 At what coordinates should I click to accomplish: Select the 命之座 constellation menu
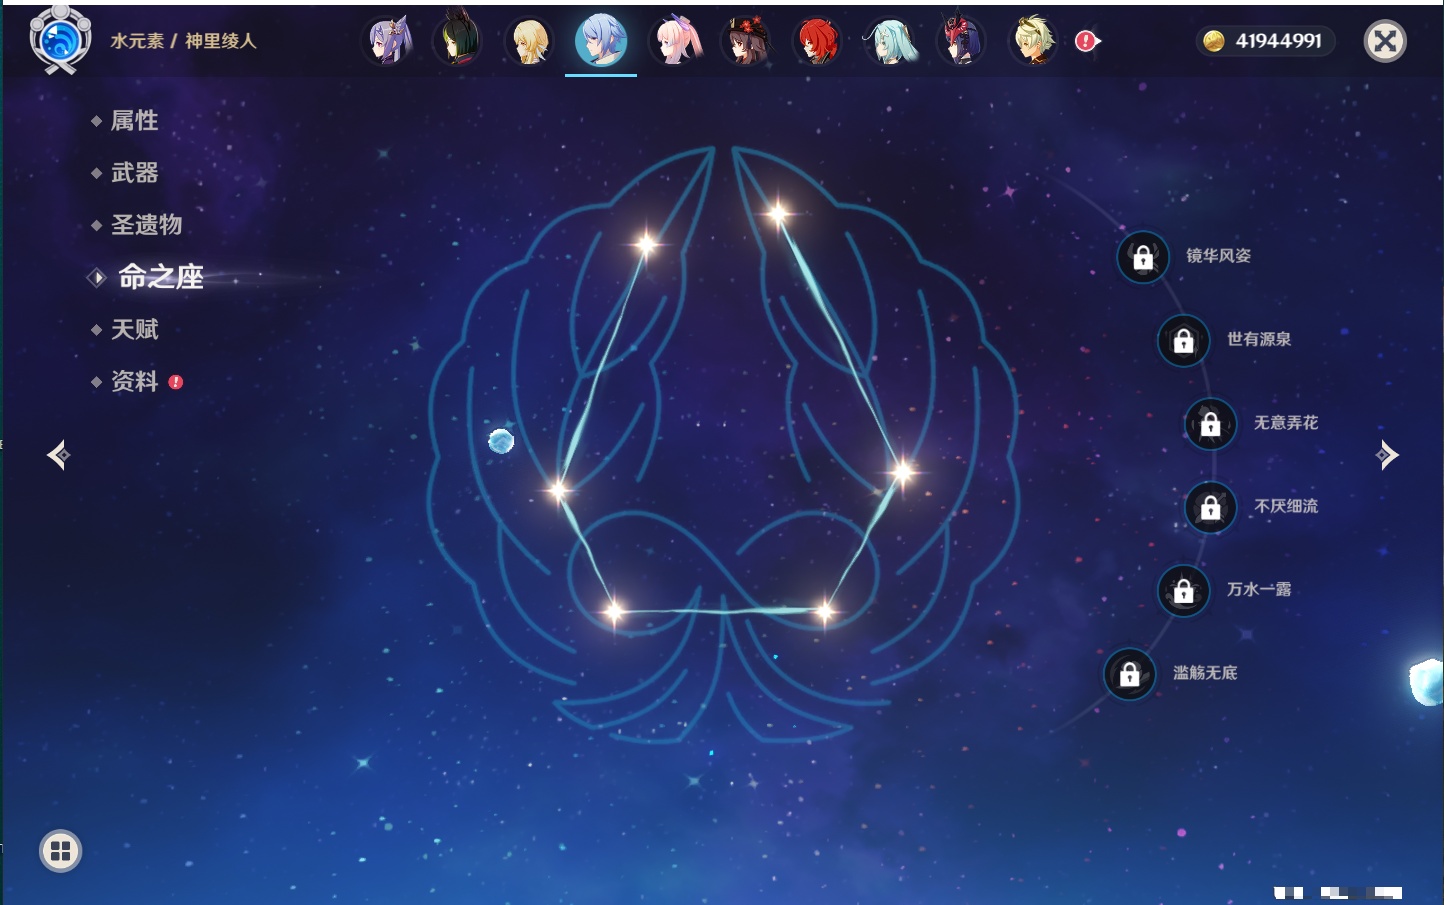tap(160, 277)
